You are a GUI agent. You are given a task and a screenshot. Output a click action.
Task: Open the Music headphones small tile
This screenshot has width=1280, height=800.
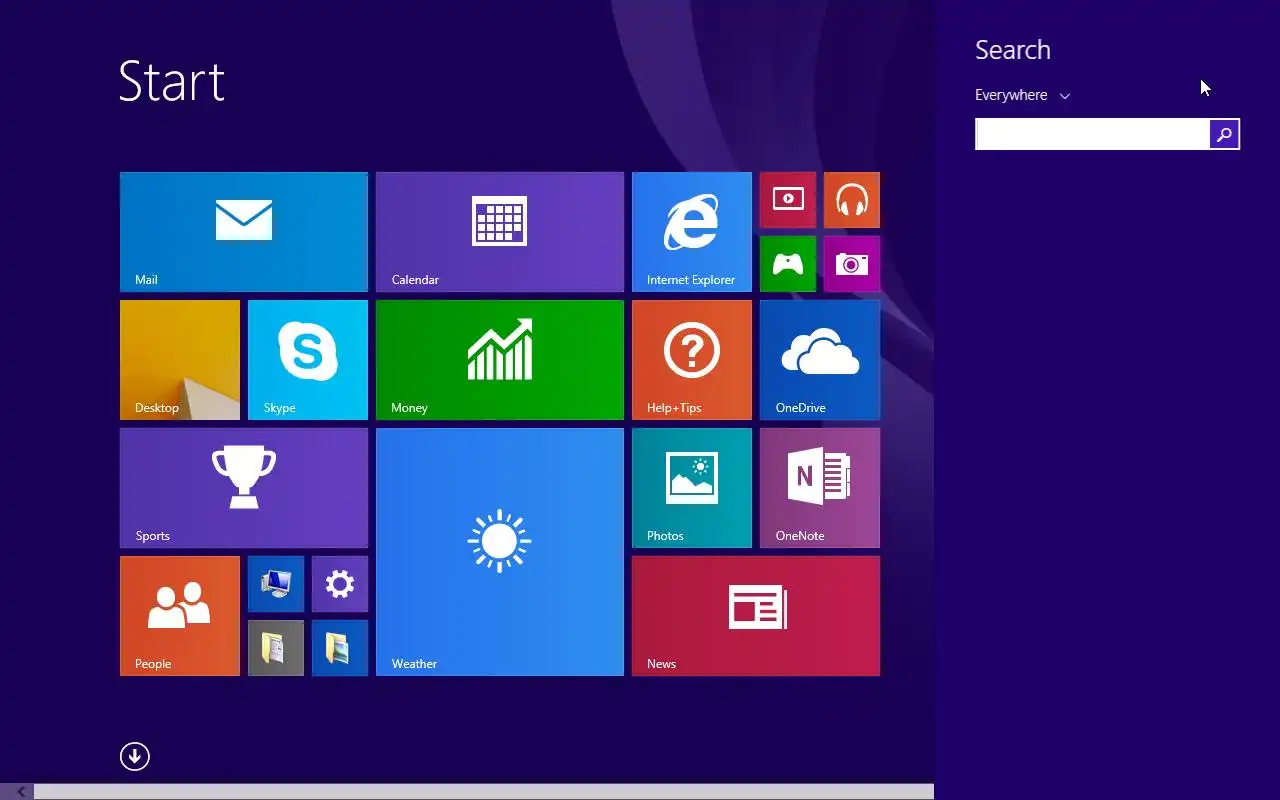click(x=852, y=200)
